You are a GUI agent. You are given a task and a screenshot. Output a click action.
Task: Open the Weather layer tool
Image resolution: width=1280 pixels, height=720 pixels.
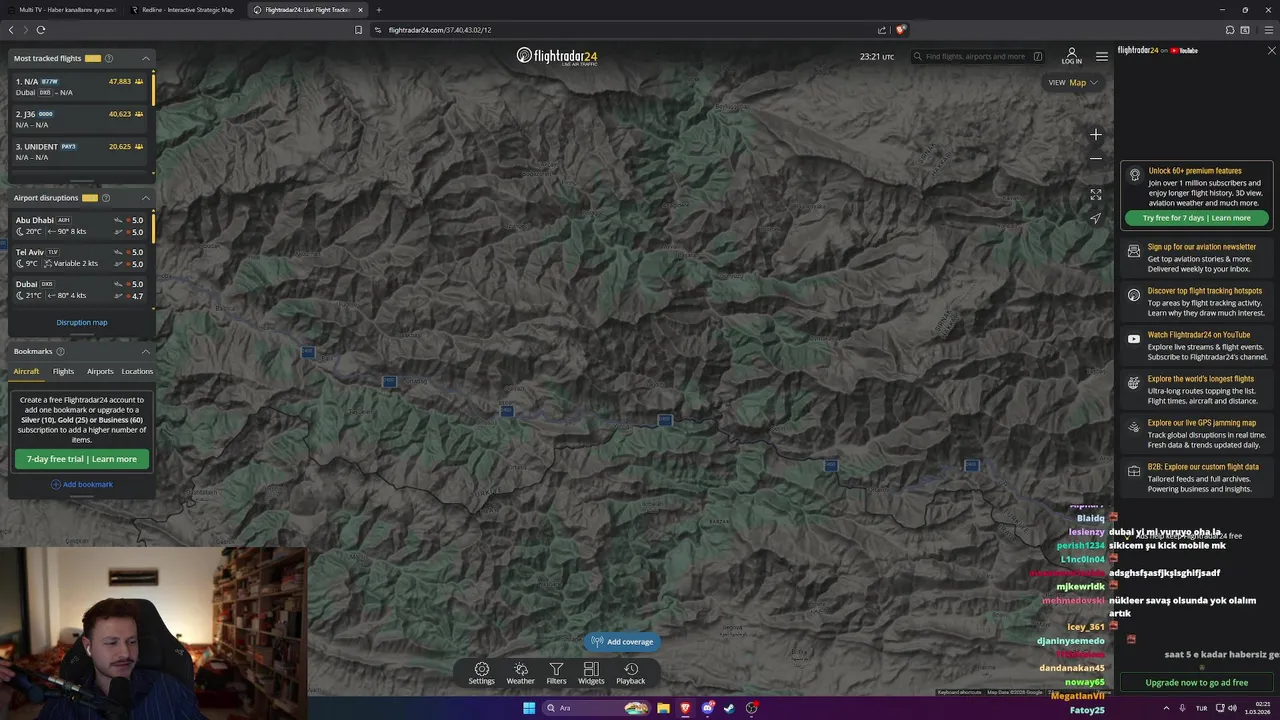[x=520, y=674]
